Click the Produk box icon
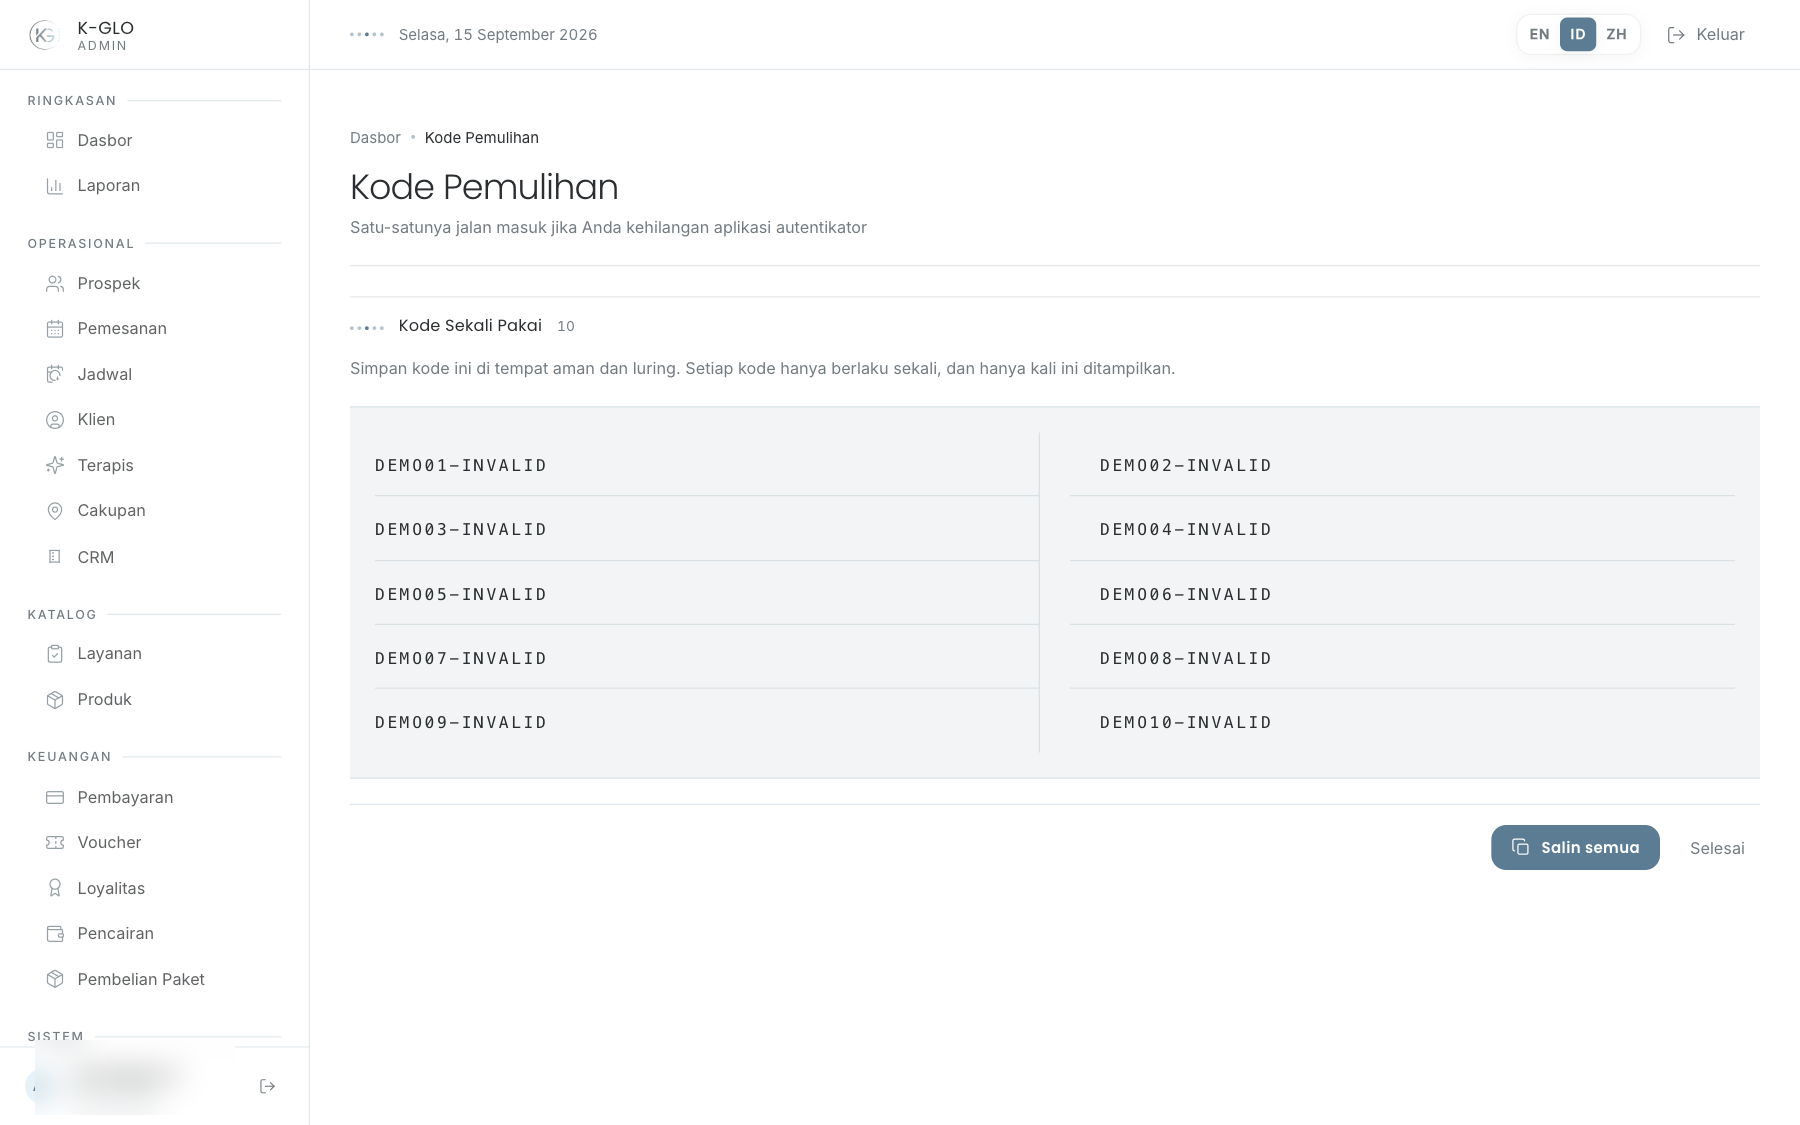1800x1125 pixels. [55, 700]
